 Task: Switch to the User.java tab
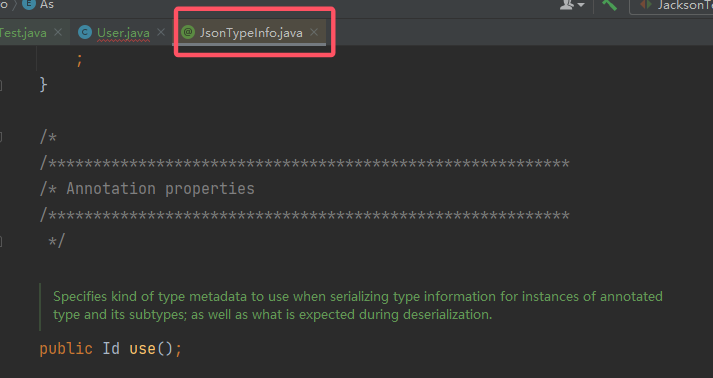tap(123, 33)
